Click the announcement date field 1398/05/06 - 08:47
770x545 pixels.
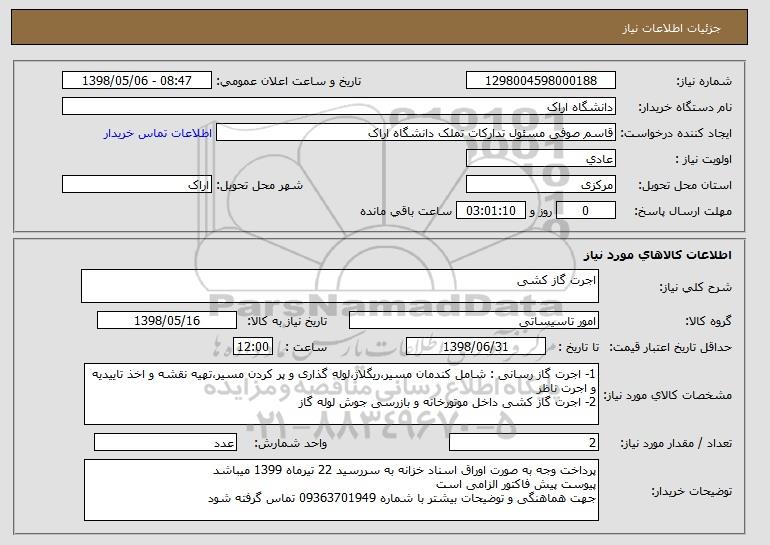(137, 81)
